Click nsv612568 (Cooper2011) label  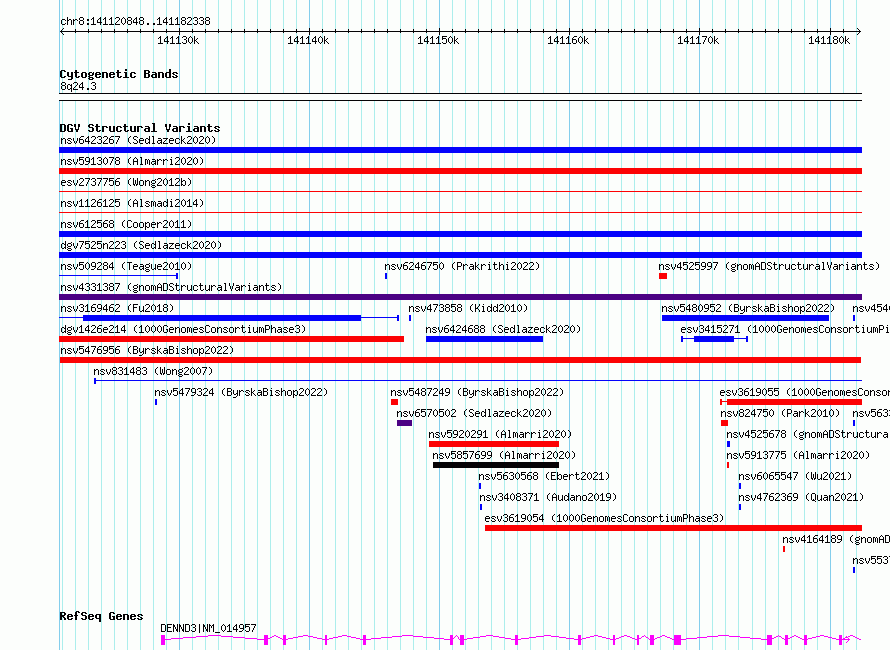pos(126,224)
